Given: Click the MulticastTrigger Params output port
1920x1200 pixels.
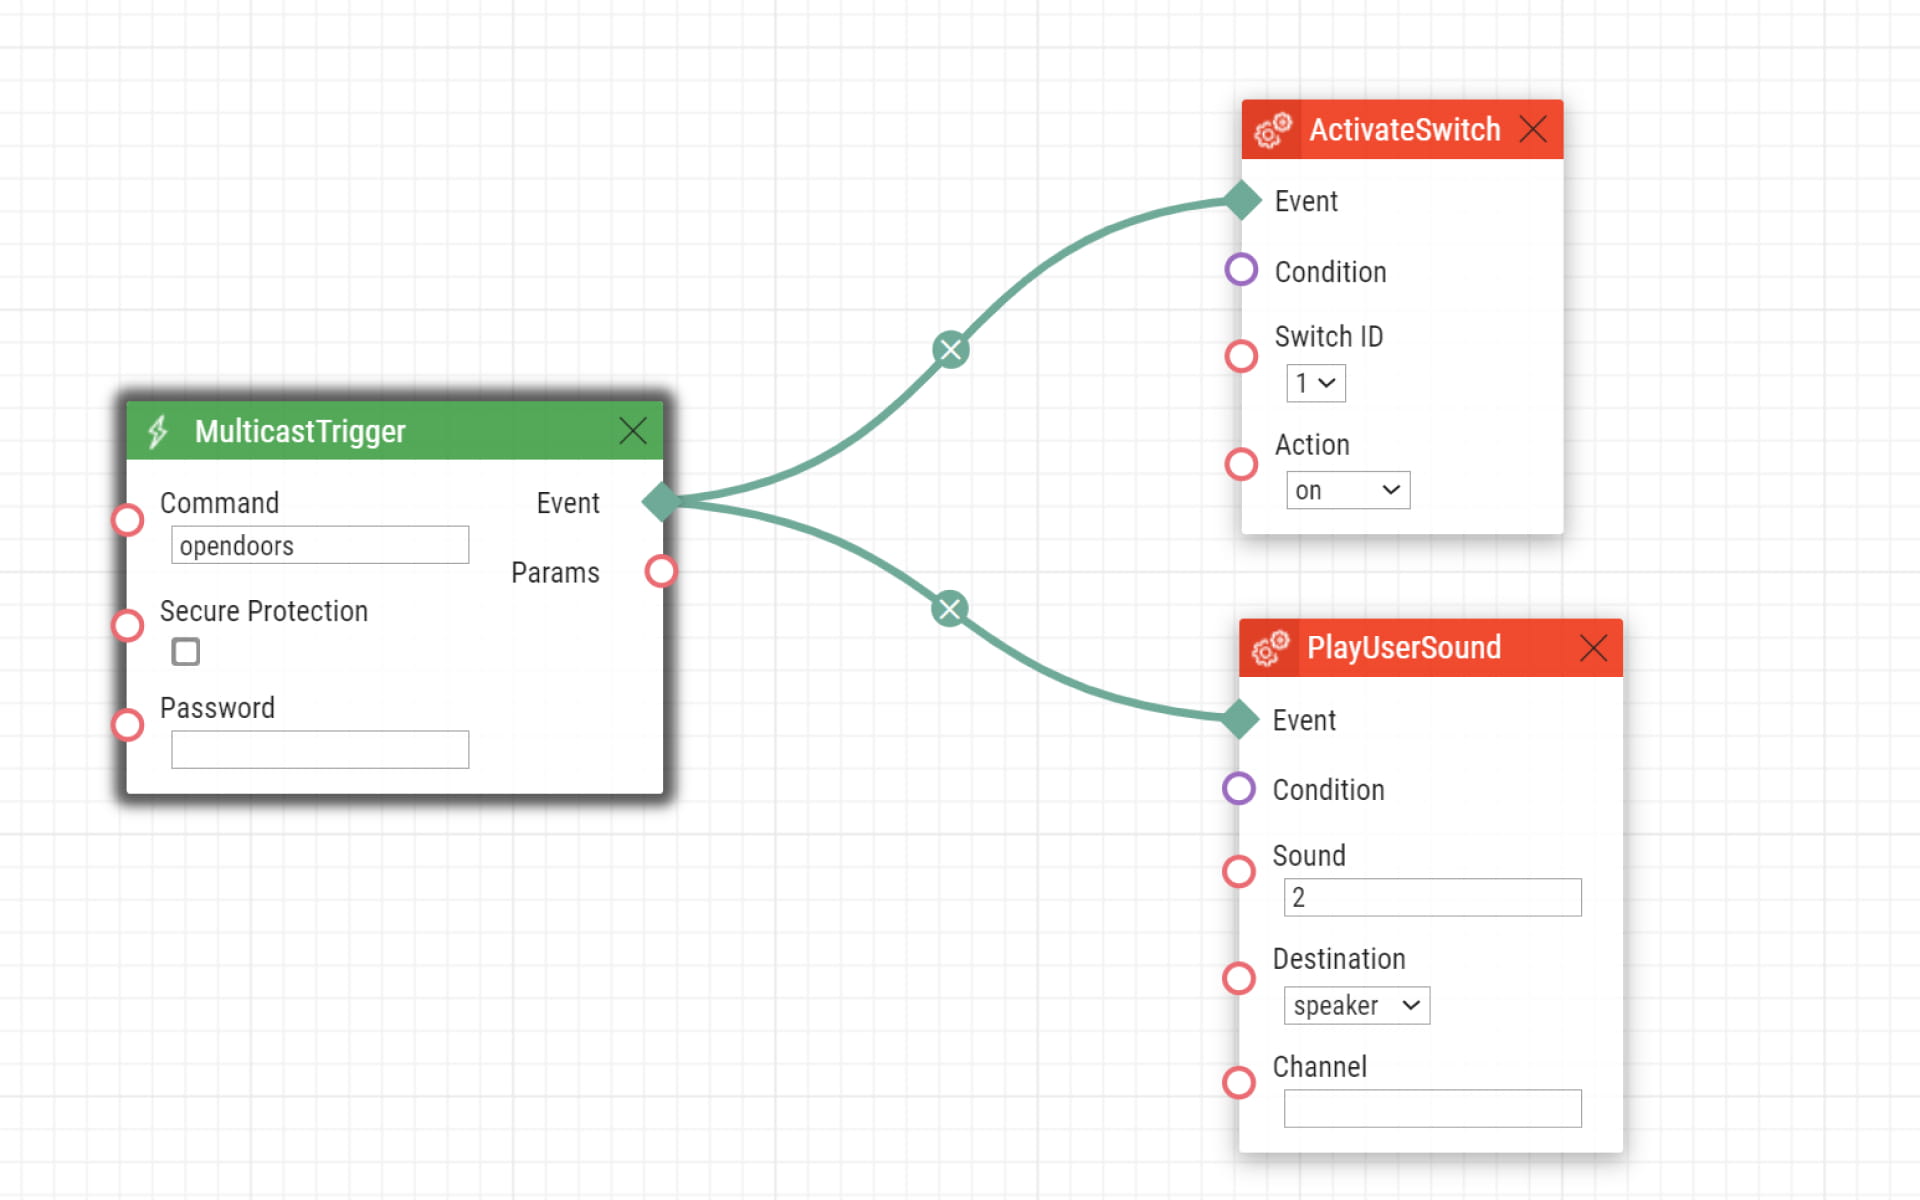Looking at the screenshot, I should [661, 571].
